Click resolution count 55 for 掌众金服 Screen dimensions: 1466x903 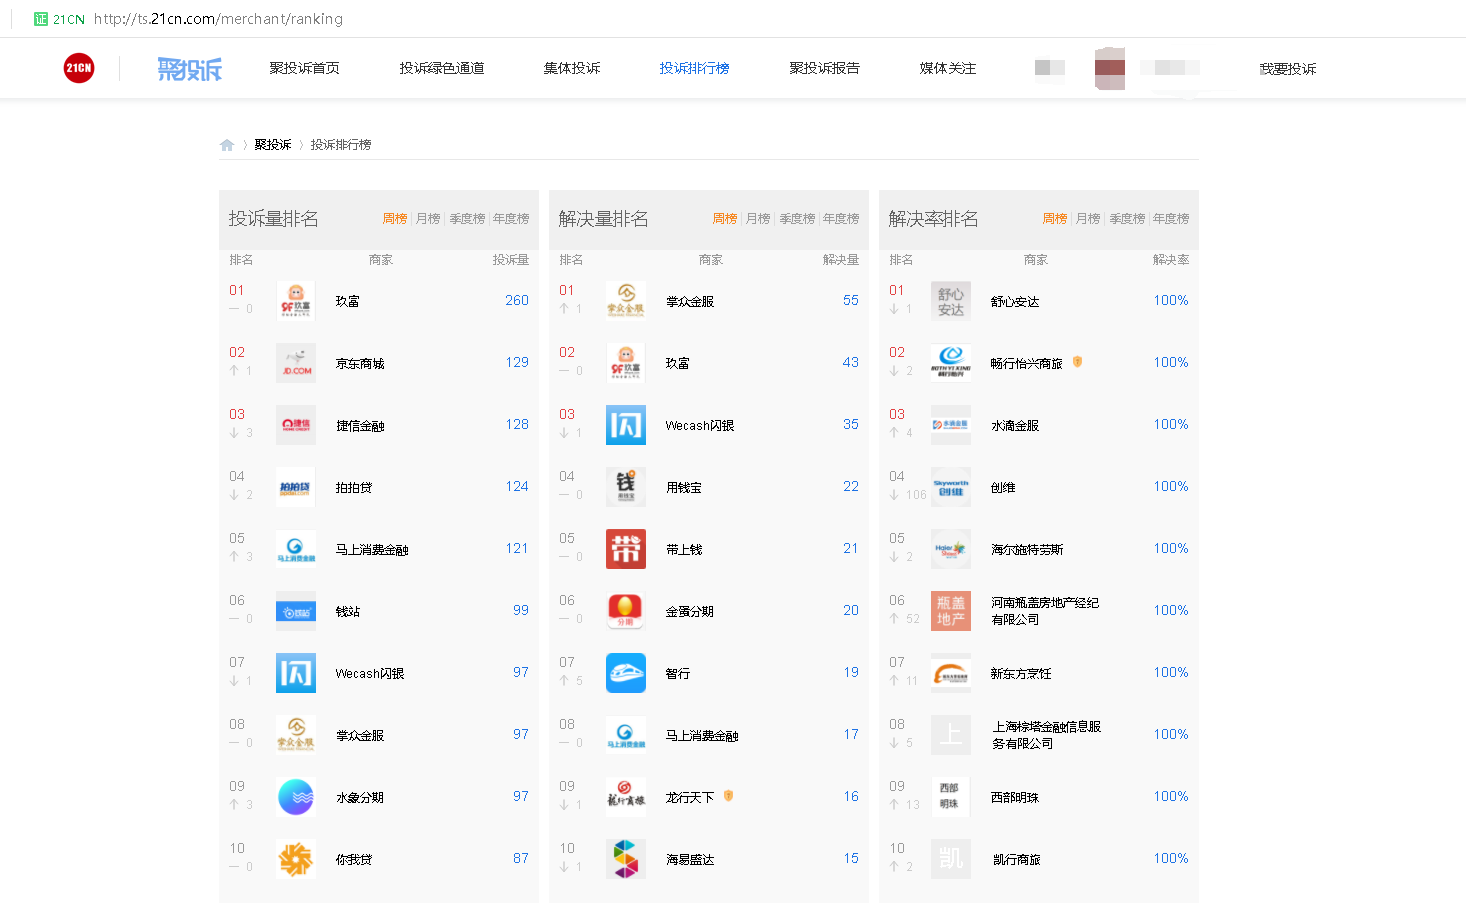coord(851,300)
